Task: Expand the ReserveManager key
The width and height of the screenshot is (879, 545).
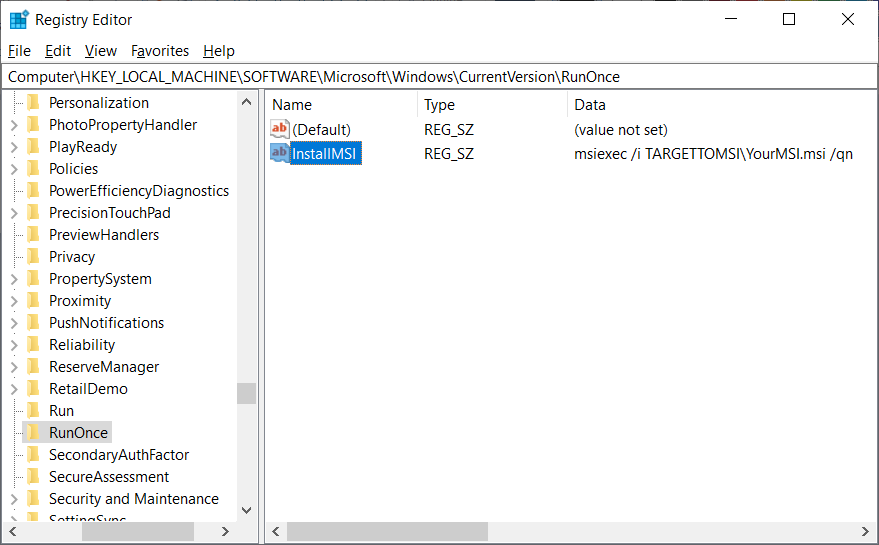Action: (x=15, y=367)
